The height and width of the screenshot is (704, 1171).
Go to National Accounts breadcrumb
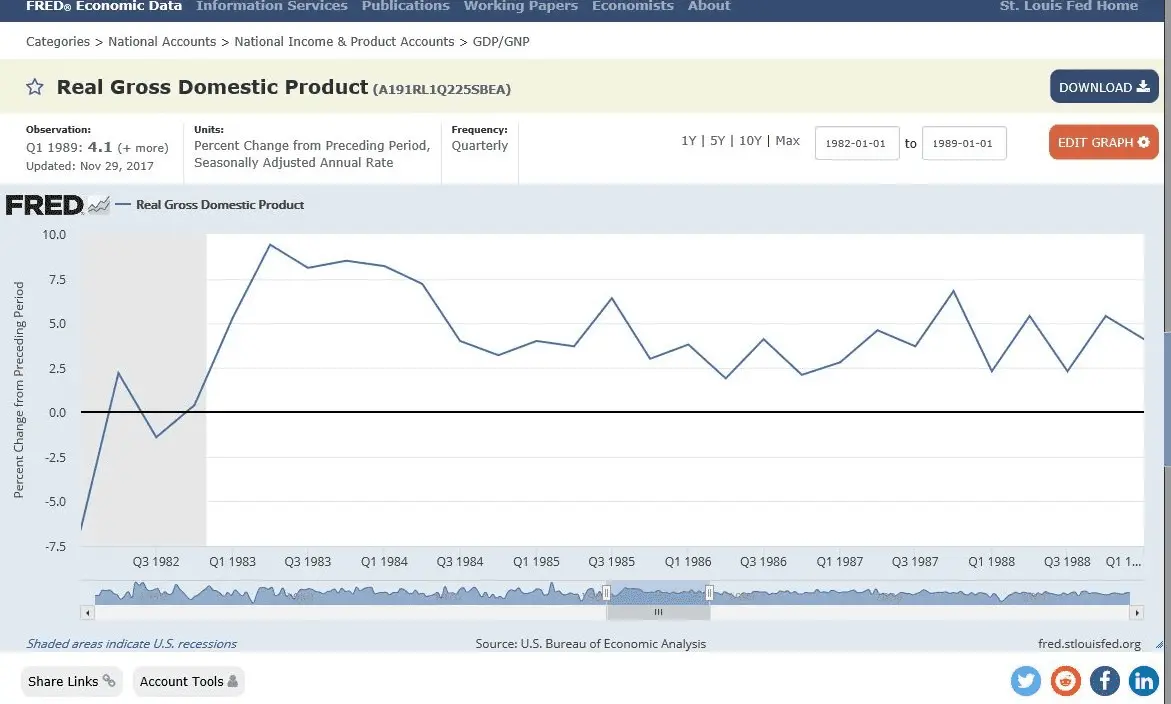[162, 42]
